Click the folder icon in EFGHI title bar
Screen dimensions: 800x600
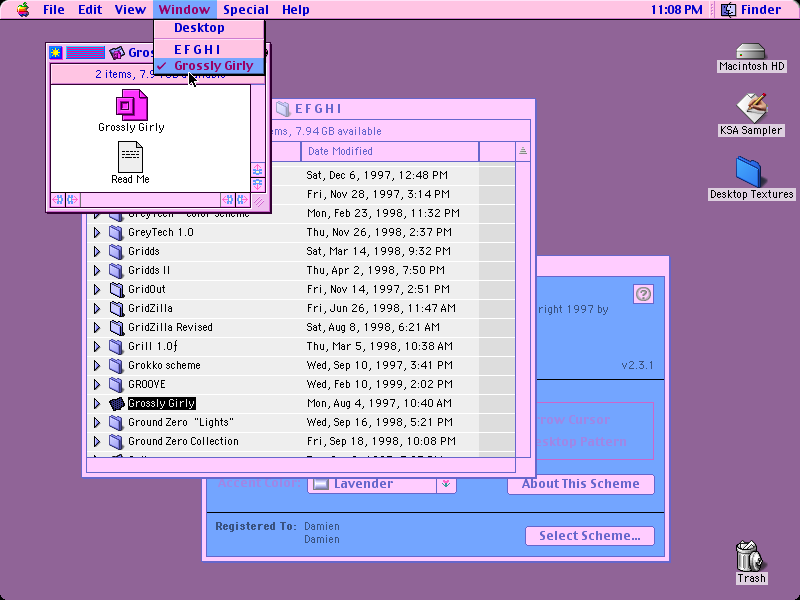tap(283, 109)
